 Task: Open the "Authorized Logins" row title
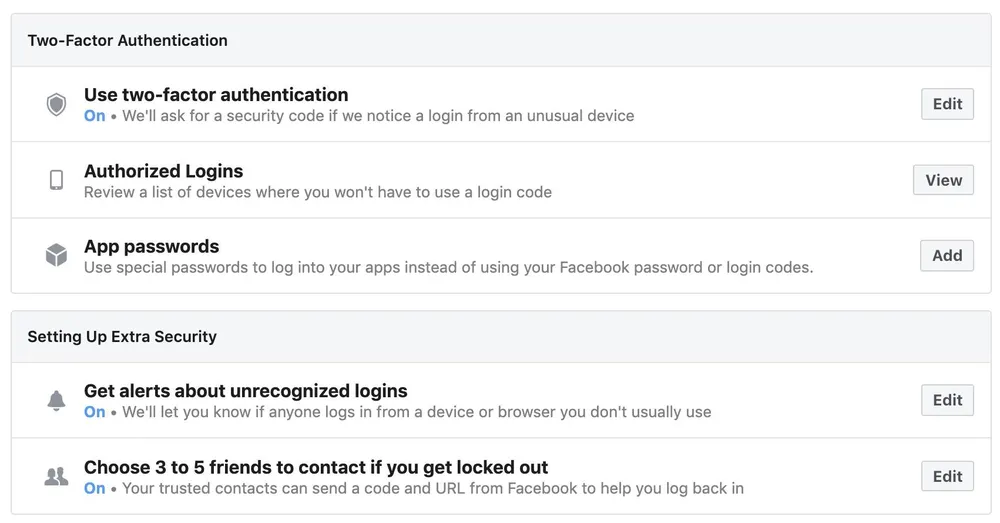click(x=163, y=171)
